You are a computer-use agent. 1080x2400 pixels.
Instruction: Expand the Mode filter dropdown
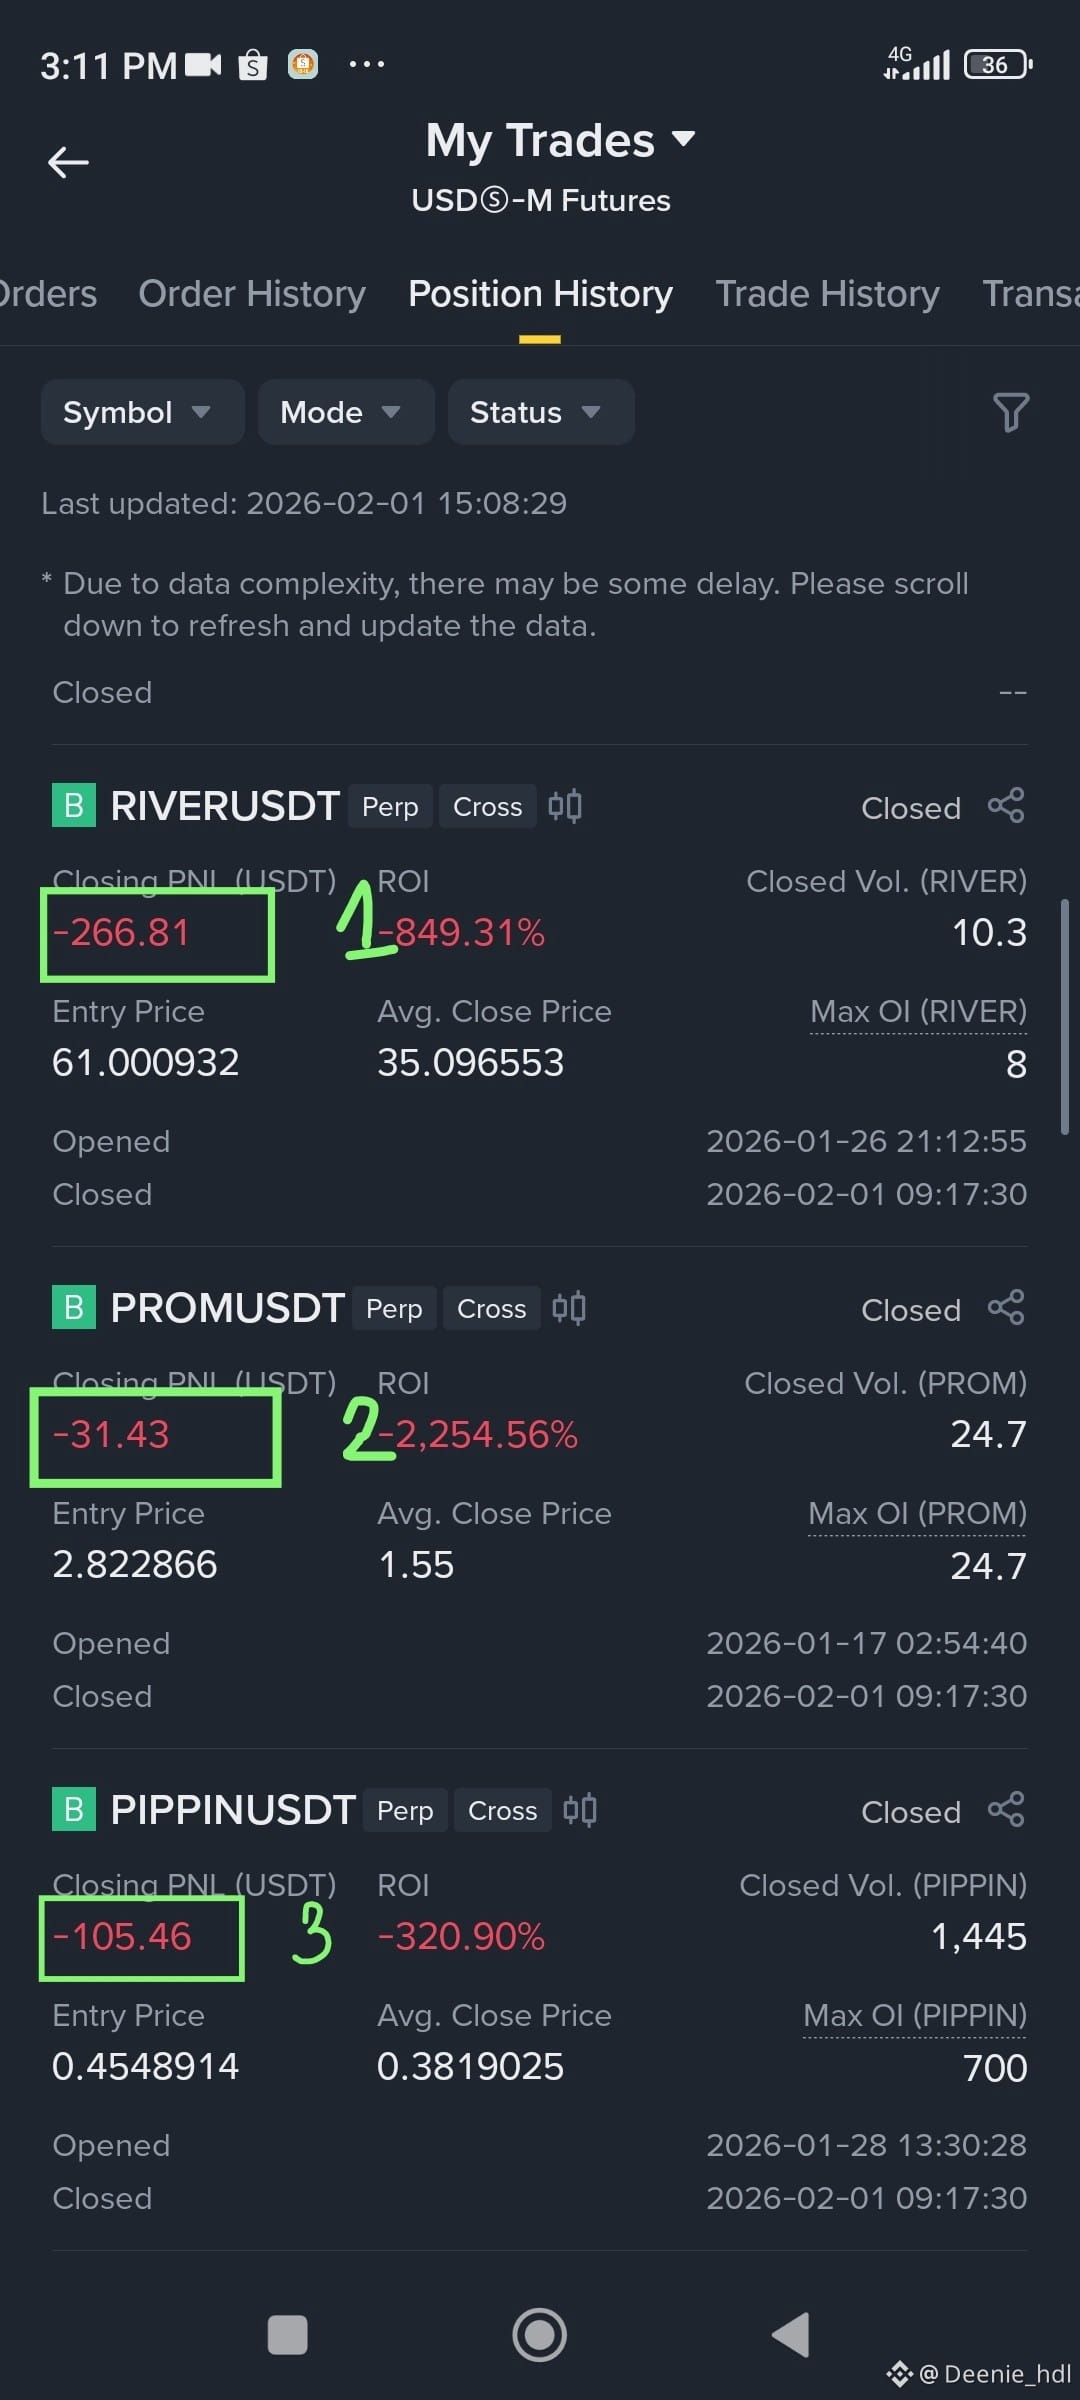pos(345,412)
